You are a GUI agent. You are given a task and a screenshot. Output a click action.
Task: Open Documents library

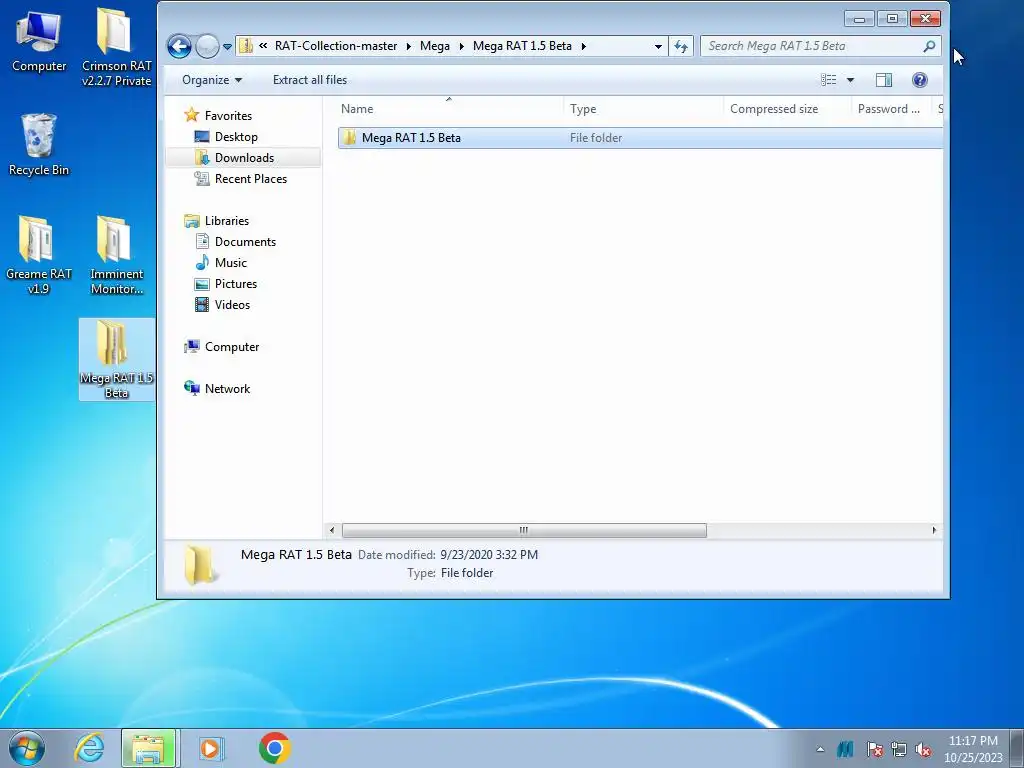pos(245,242)
